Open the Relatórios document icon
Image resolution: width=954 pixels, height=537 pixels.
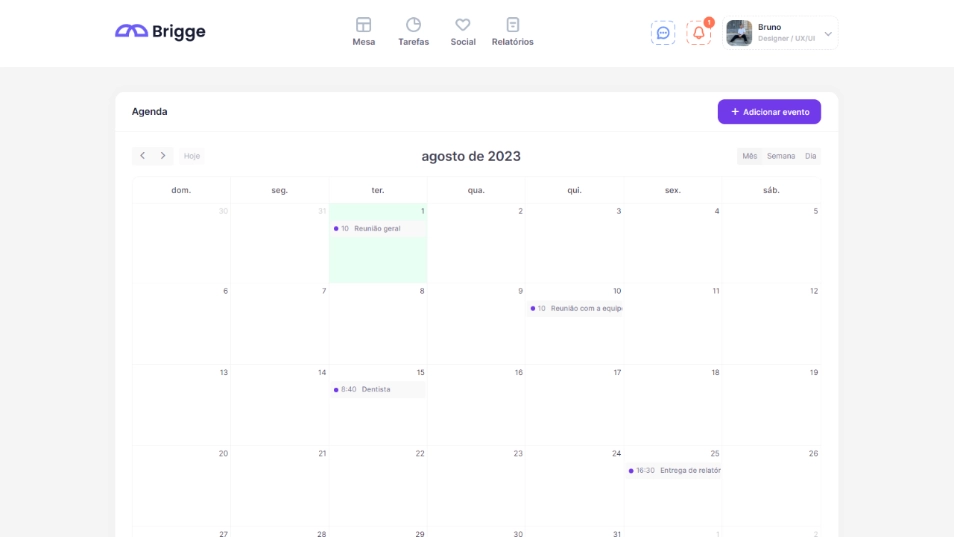512,25
